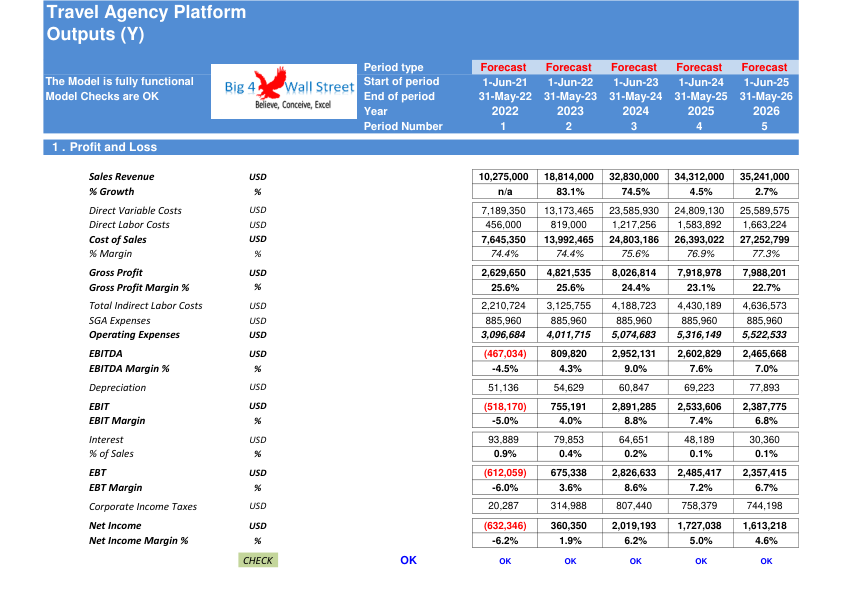Select the '% Growth' row label
842x596 pixels.
coord(112,192)
